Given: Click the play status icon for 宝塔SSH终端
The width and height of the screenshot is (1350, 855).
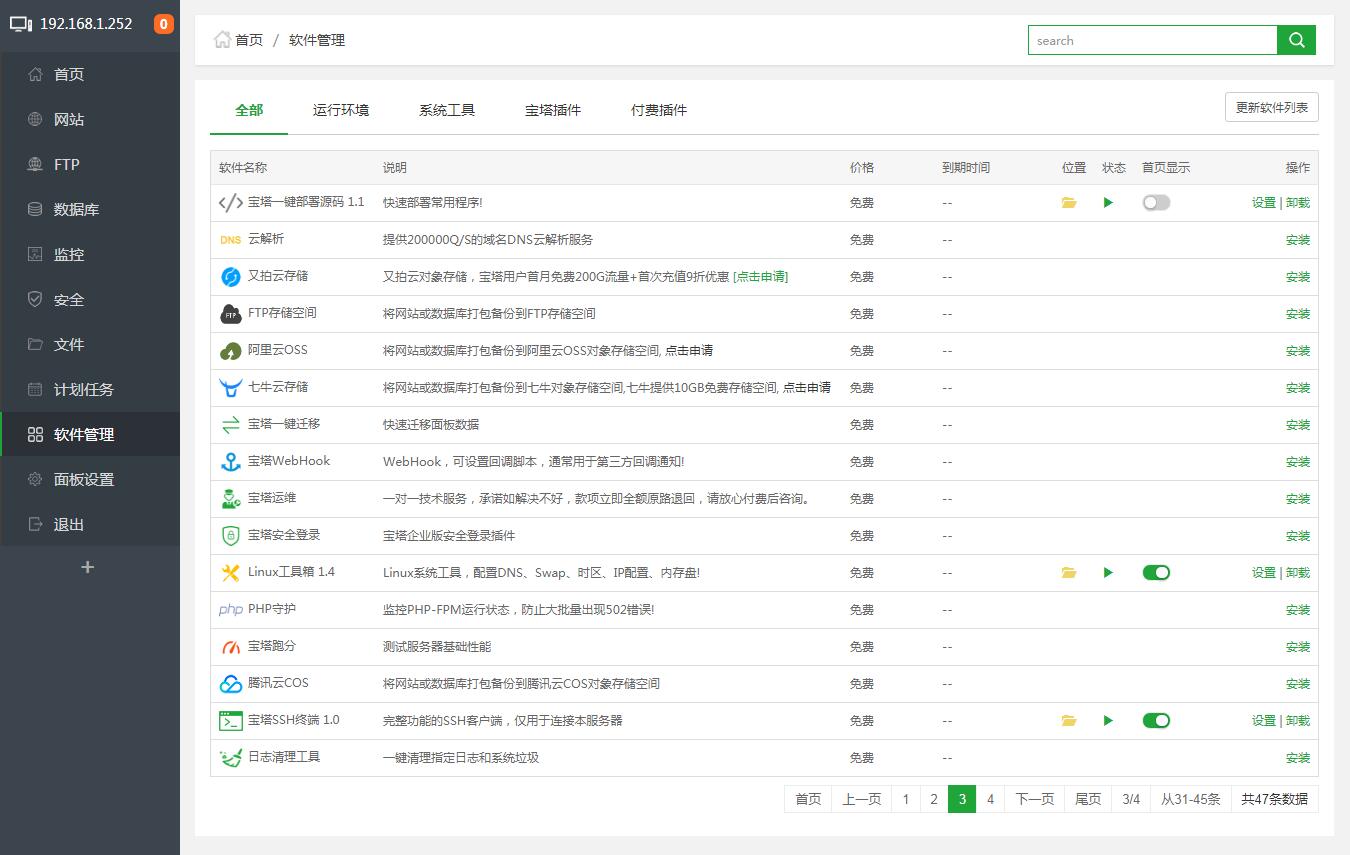Looking at the screenshot, I should pos(1108,721).
